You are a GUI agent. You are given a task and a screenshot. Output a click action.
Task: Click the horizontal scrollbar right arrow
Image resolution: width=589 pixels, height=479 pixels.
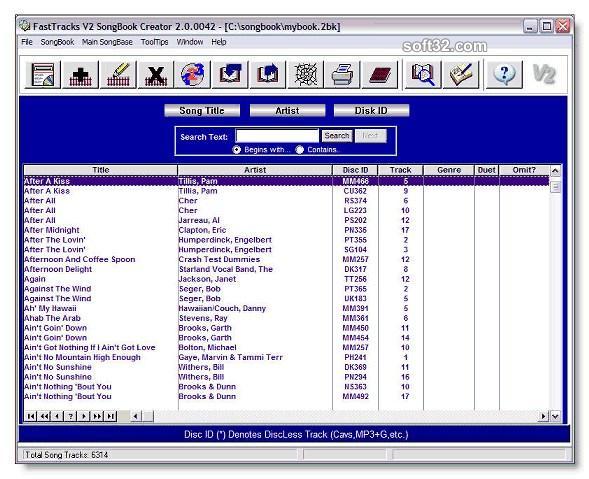(544, 416)
